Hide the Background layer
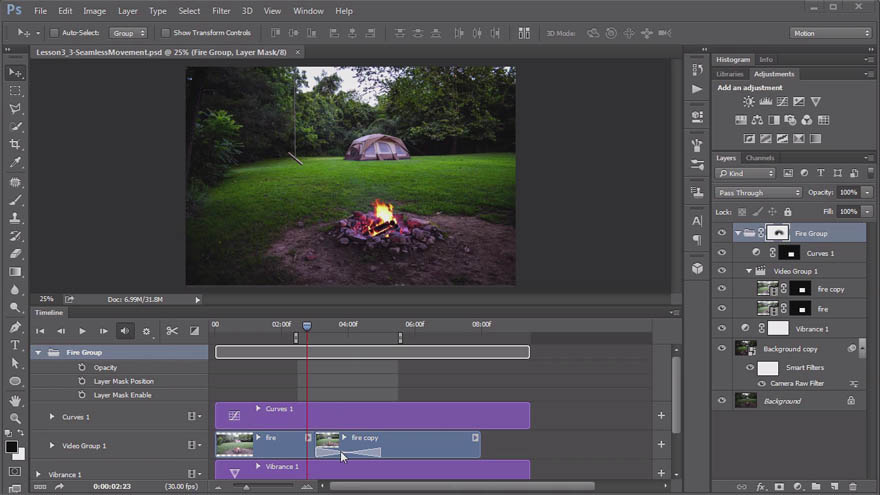This screenshot has width=880, height=495. click(x=722, y=401)
